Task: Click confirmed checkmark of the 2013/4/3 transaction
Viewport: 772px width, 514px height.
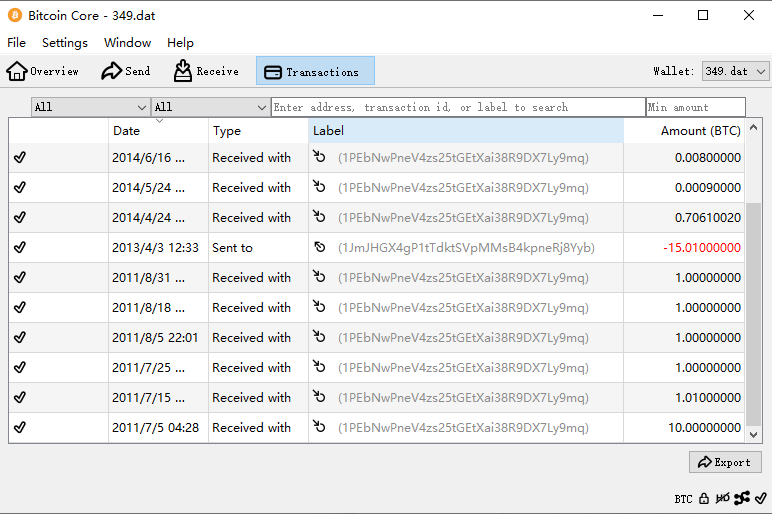Action: click(x=20, y=247)
